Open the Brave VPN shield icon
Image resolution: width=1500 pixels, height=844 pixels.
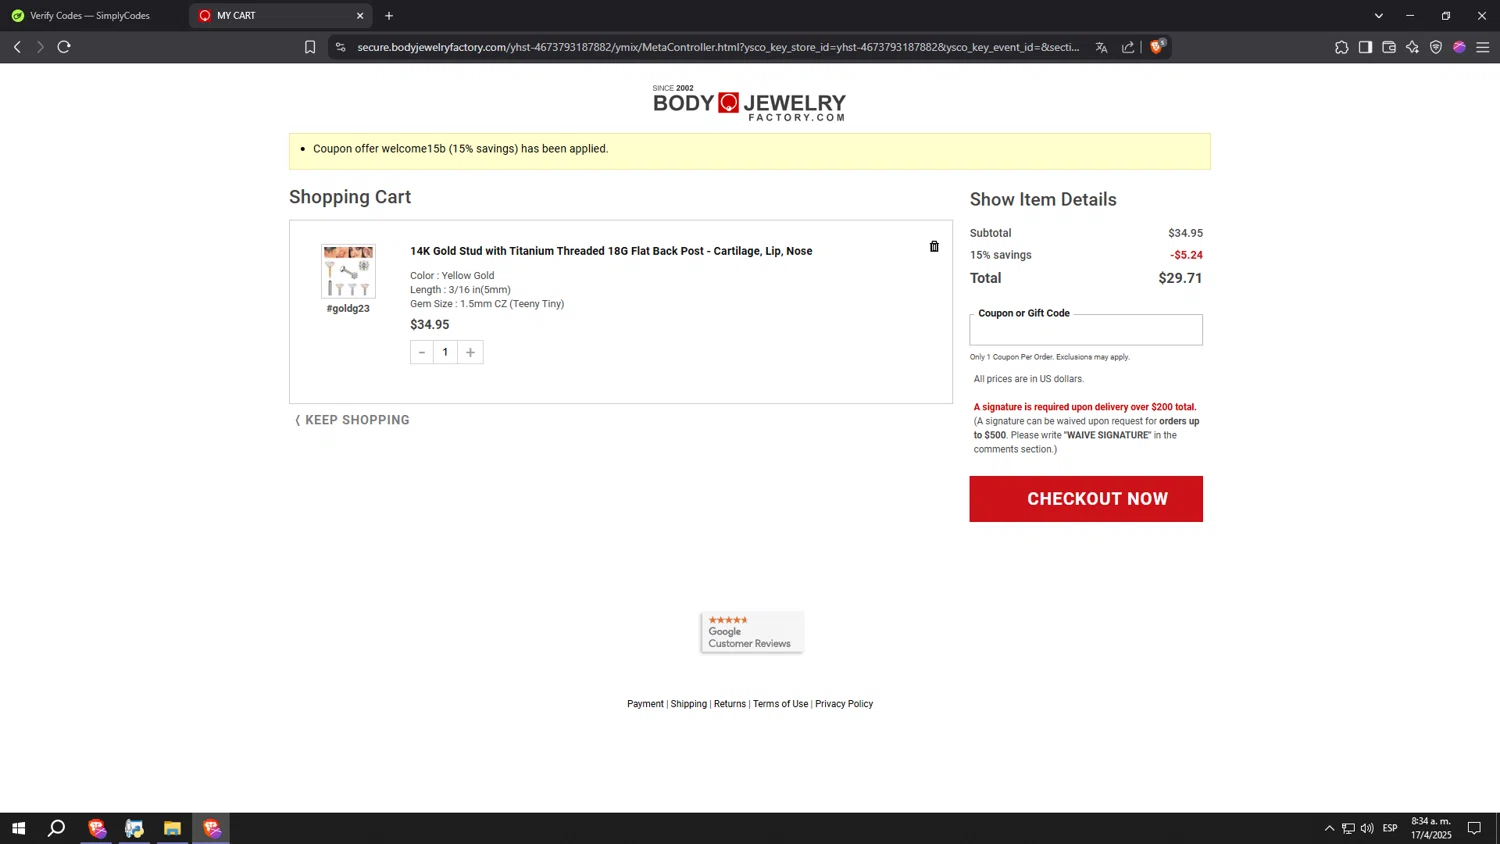(x=1436, y=47)
